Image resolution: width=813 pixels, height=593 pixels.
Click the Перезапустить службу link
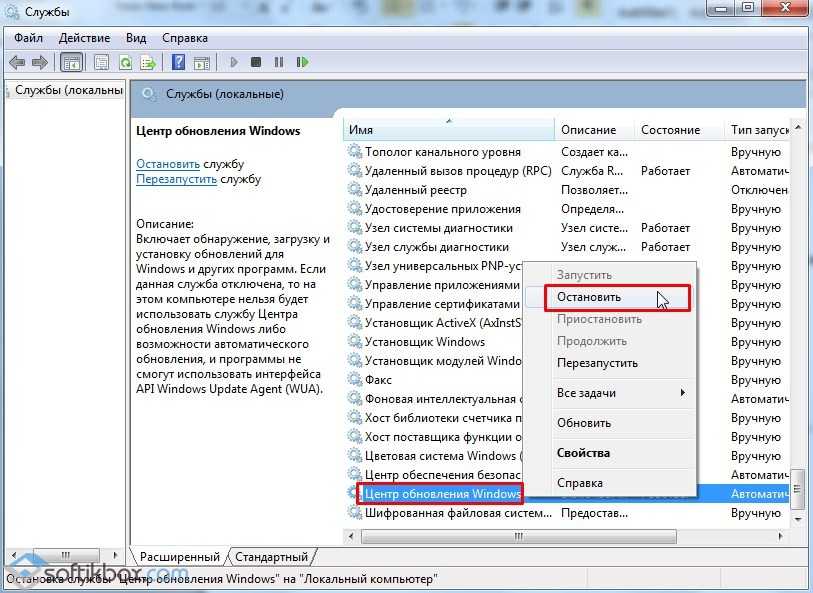tap(176, 179)
